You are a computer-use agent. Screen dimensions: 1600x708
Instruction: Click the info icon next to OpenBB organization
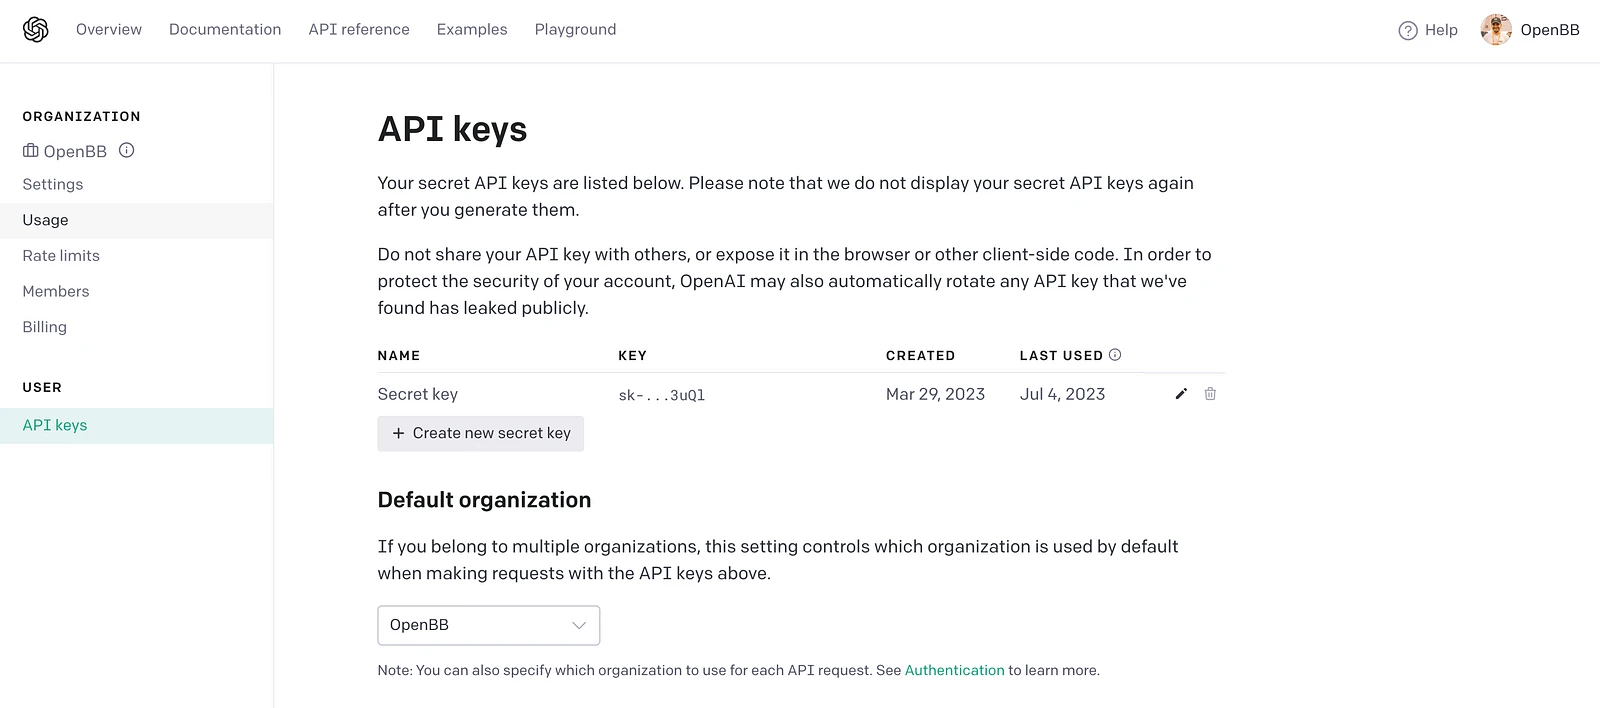(x=127, y=151)
